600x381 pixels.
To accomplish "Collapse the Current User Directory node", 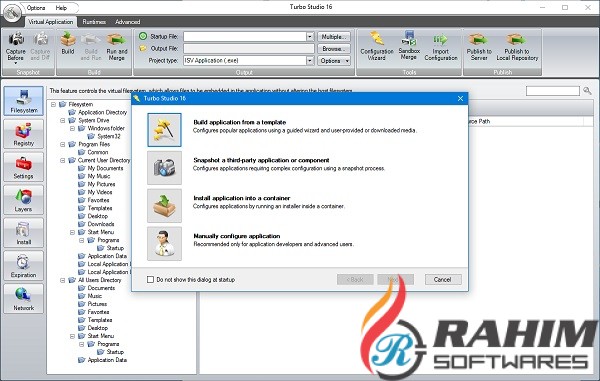I will coord(63,160).
